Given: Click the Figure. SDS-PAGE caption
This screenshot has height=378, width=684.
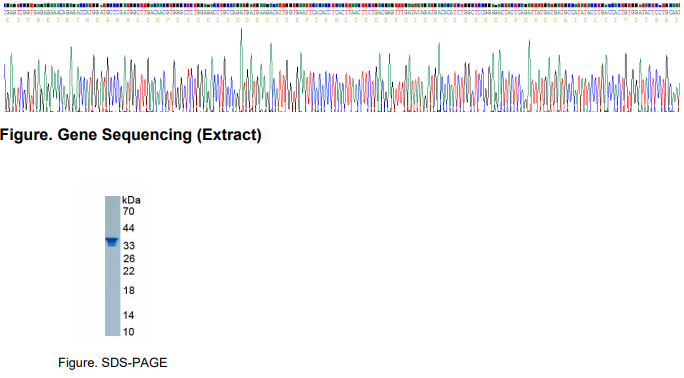Looking at the screenshot, I should (113, 363).
